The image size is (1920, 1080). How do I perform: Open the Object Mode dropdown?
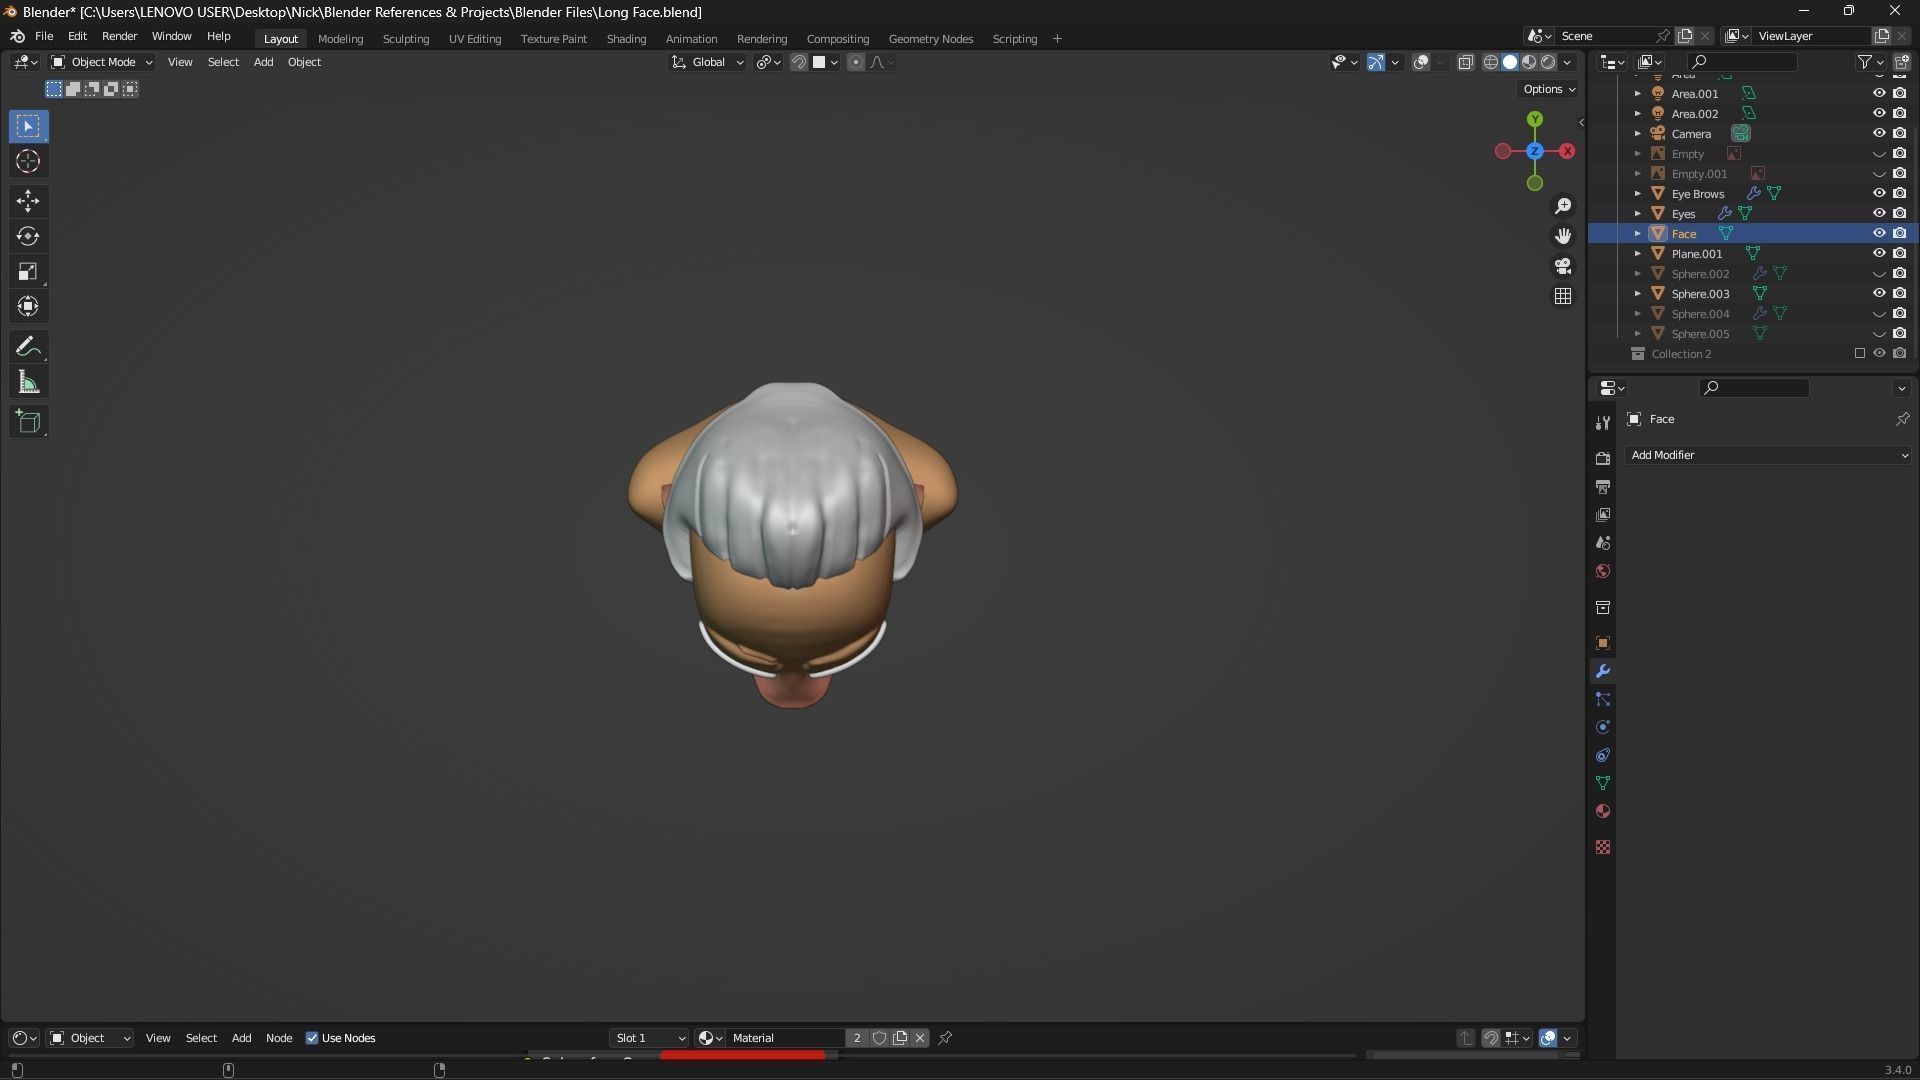tap(102, 62)
